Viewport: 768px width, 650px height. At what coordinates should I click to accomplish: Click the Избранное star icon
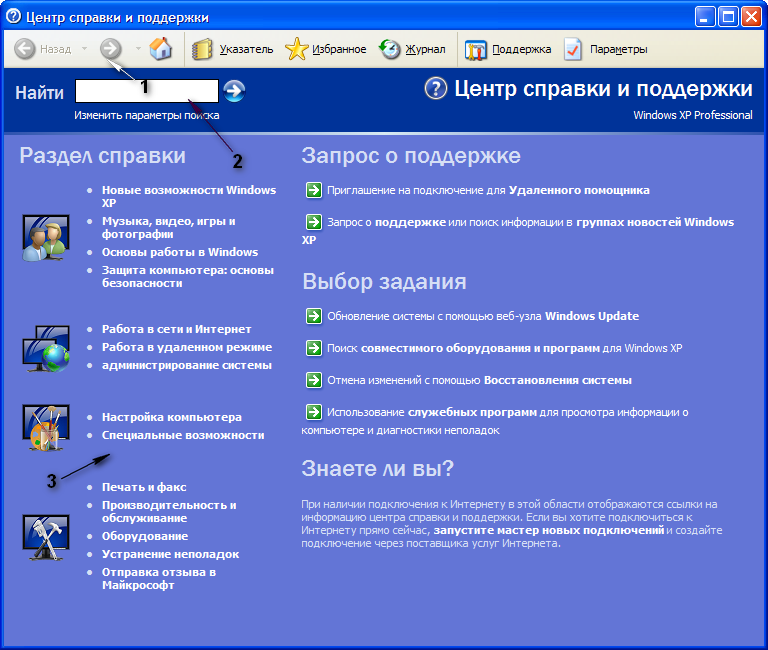click(296, 49)
